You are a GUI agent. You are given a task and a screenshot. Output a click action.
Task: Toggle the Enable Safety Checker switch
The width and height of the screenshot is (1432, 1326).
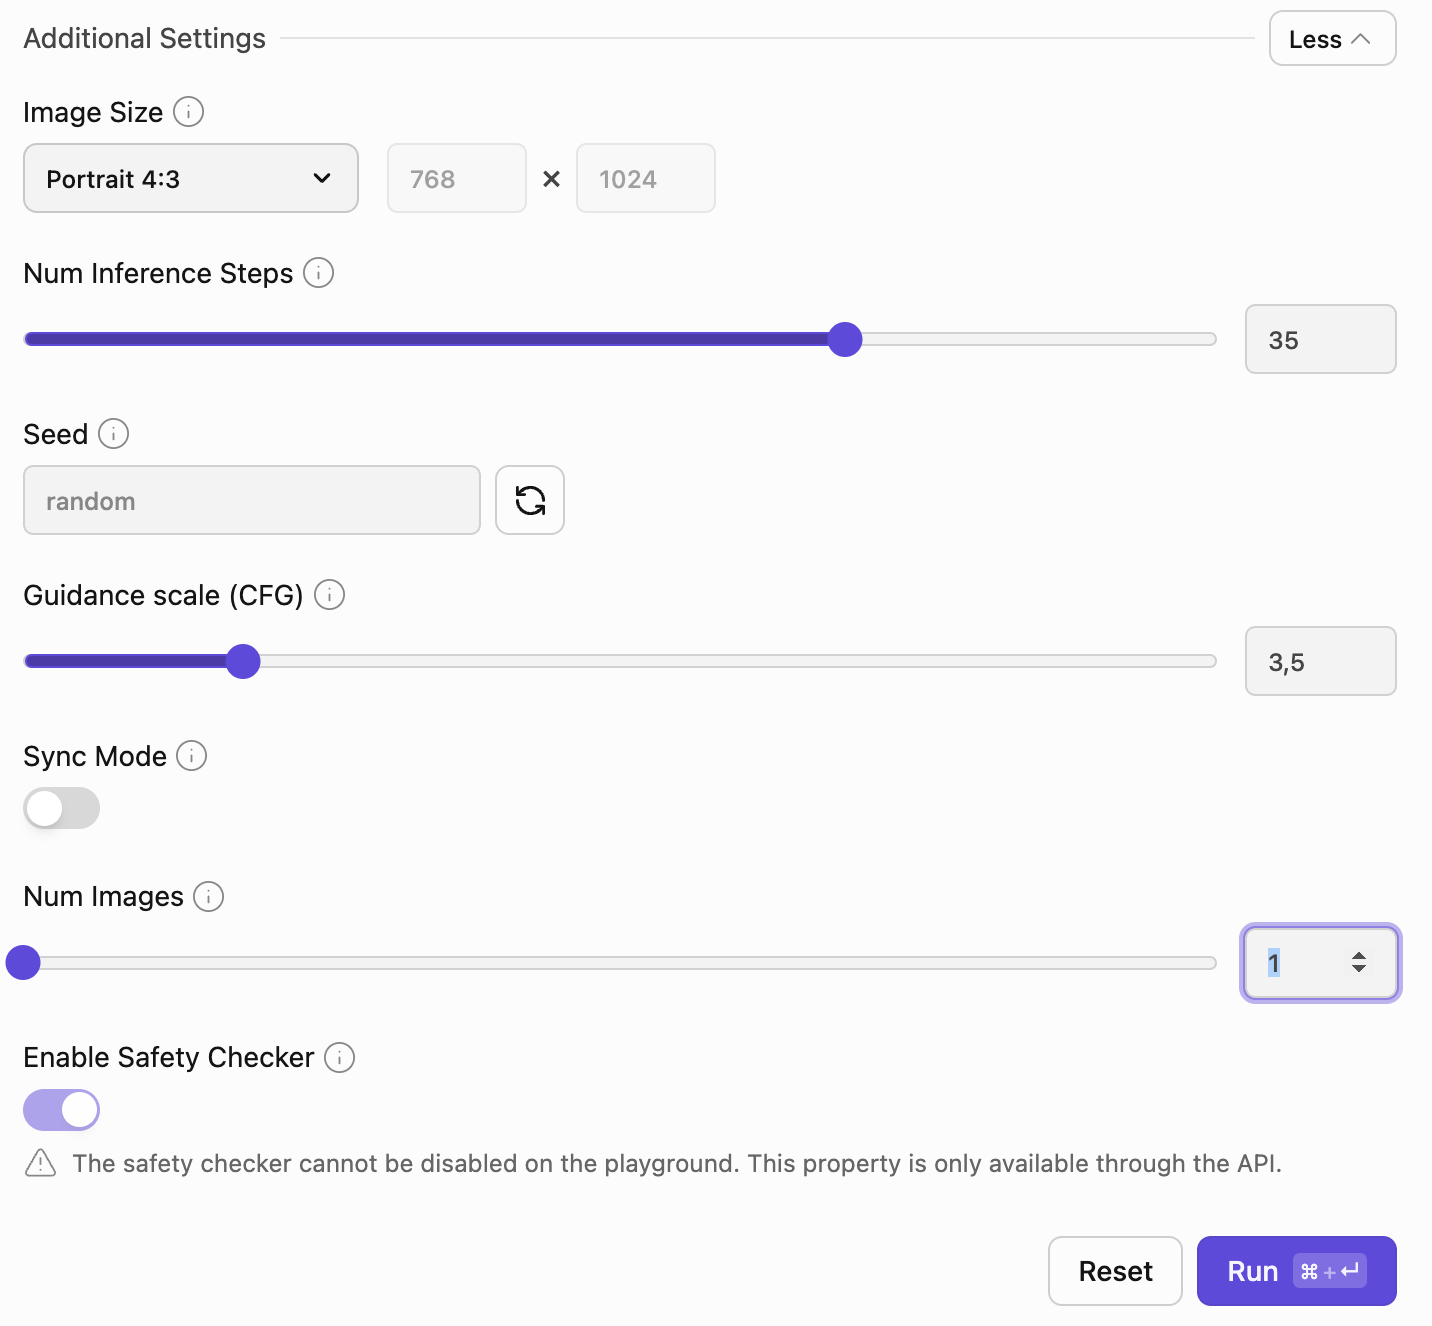[x=62, y=1110]
